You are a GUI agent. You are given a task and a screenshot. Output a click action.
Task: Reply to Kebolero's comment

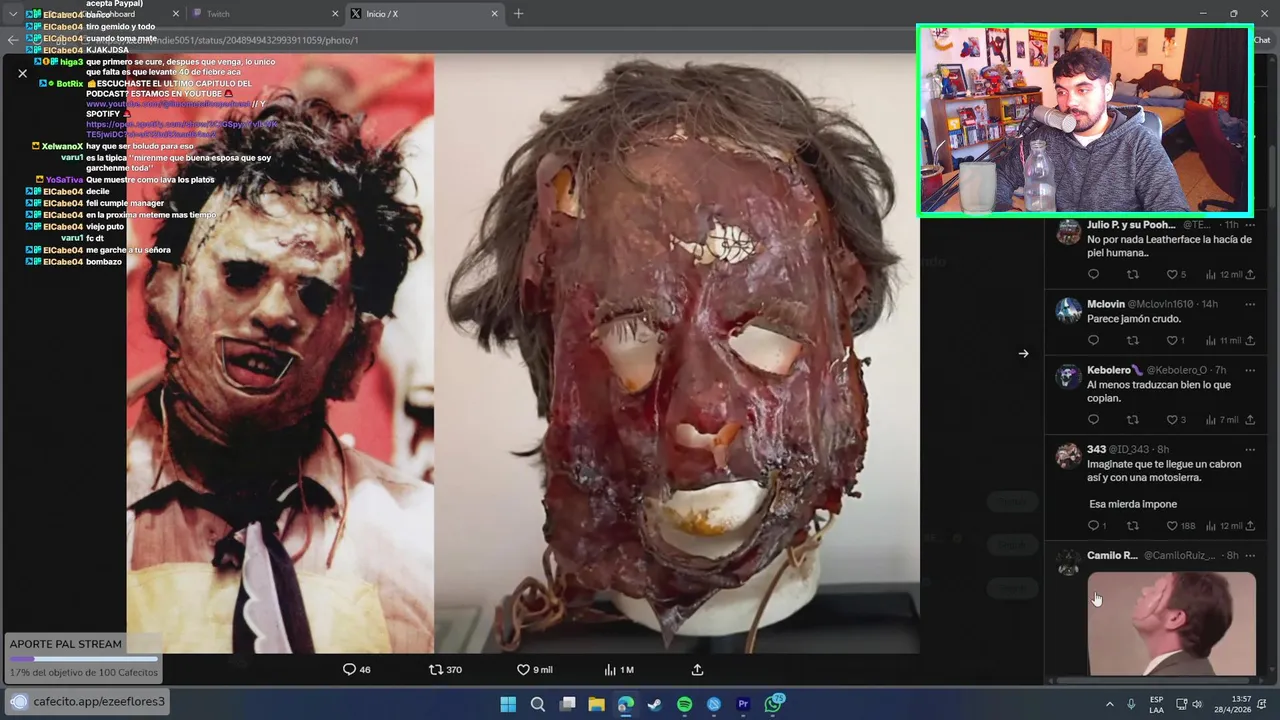point(1093,420)
